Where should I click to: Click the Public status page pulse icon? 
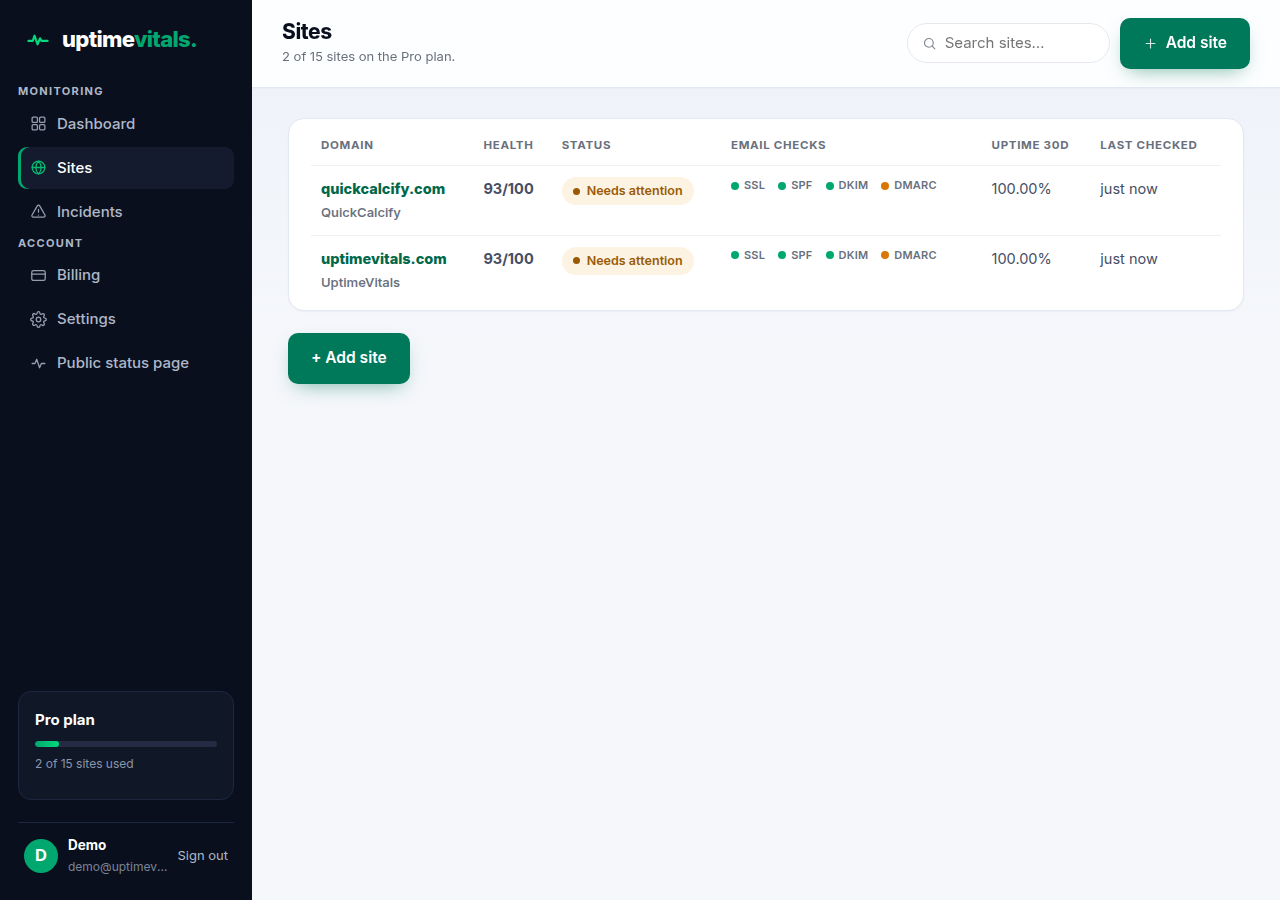39,363
